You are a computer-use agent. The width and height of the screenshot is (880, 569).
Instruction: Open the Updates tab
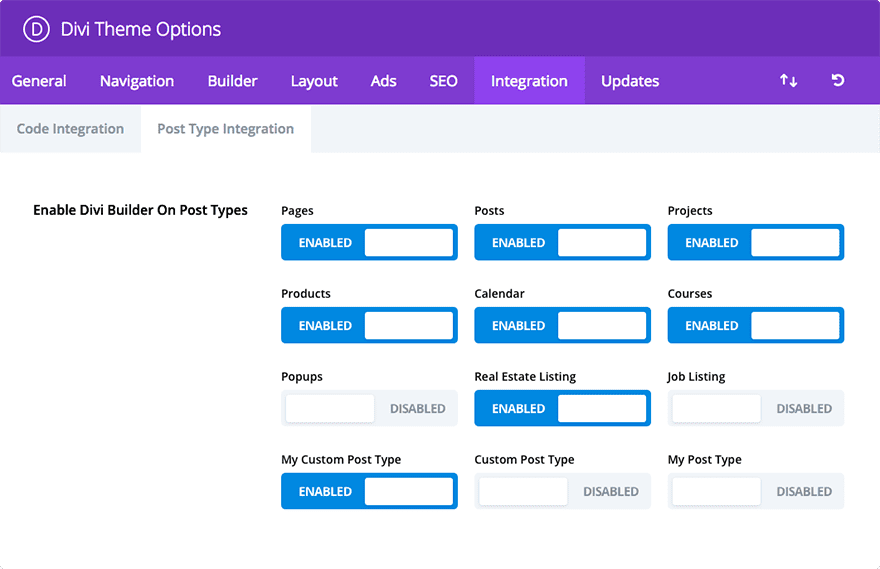click(x=630, y=81)
